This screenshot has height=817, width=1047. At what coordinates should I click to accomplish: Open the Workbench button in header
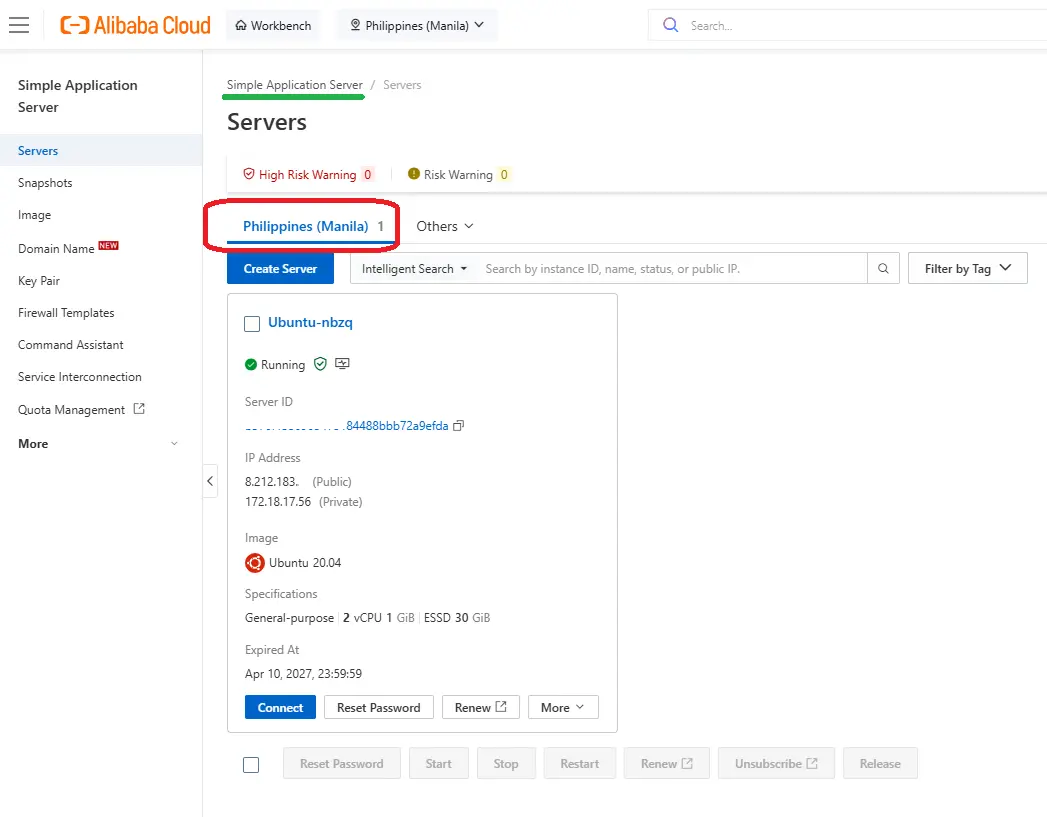coord(273,25)
